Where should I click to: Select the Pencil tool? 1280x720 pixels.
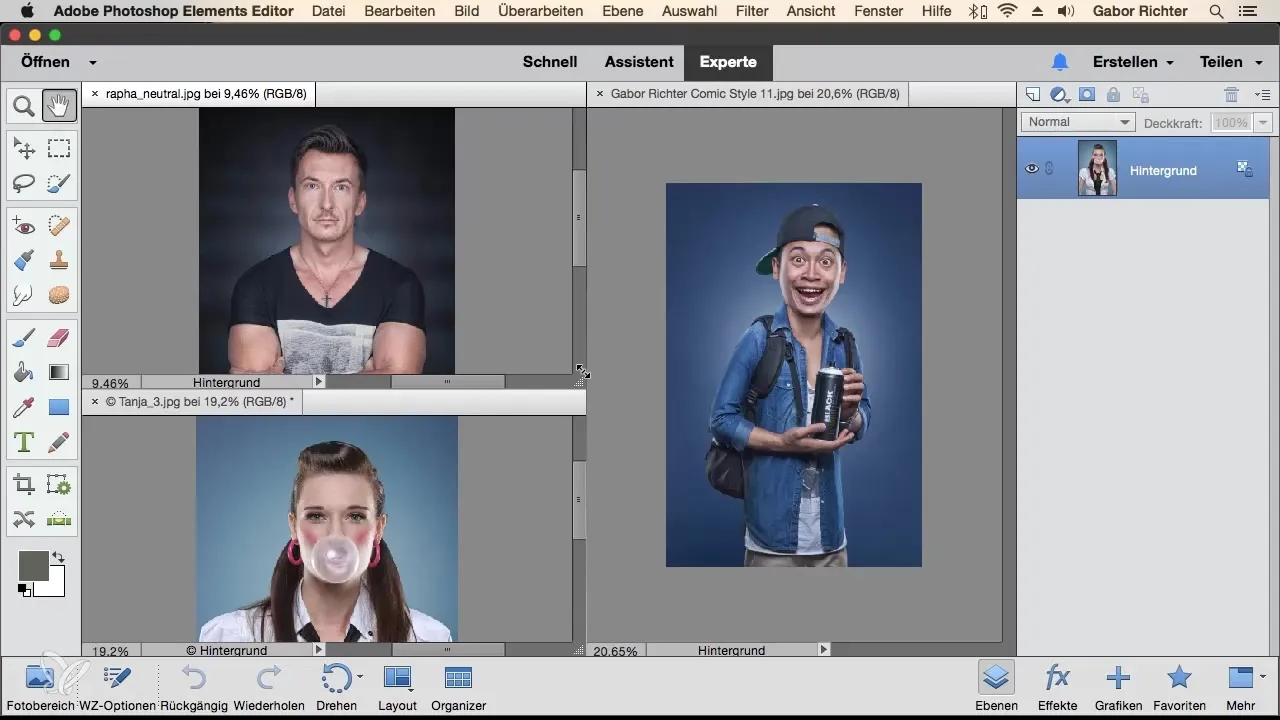point(59,441)
